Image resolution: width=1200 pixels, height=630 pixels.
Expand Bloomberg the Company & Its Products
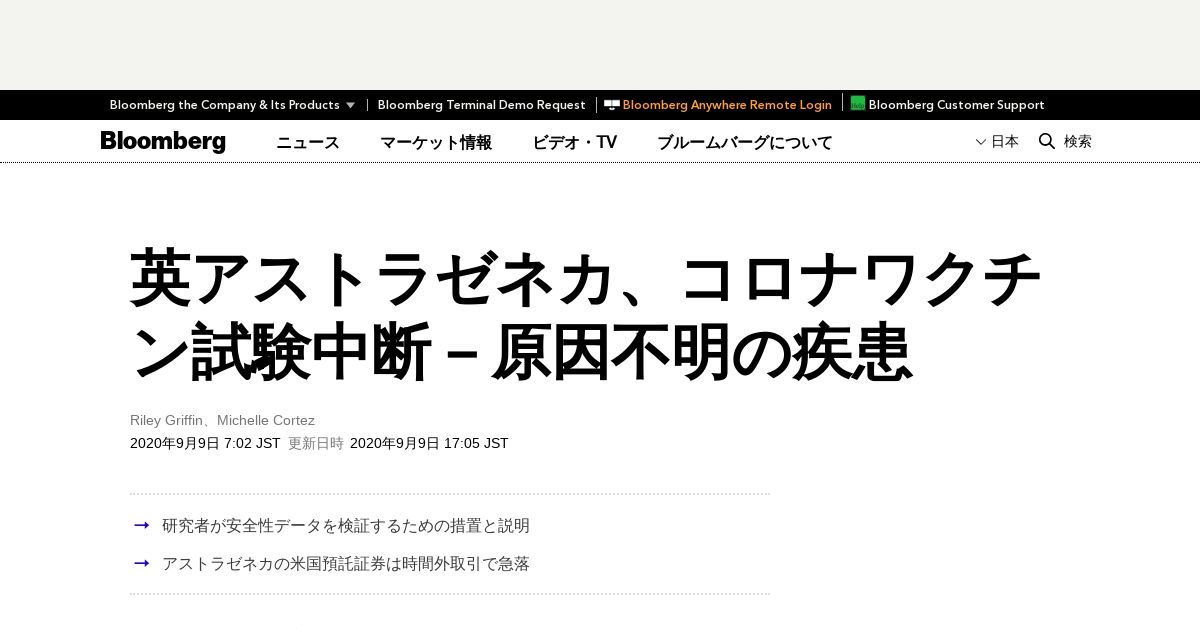pyautogui.click(x=232, y=105)
